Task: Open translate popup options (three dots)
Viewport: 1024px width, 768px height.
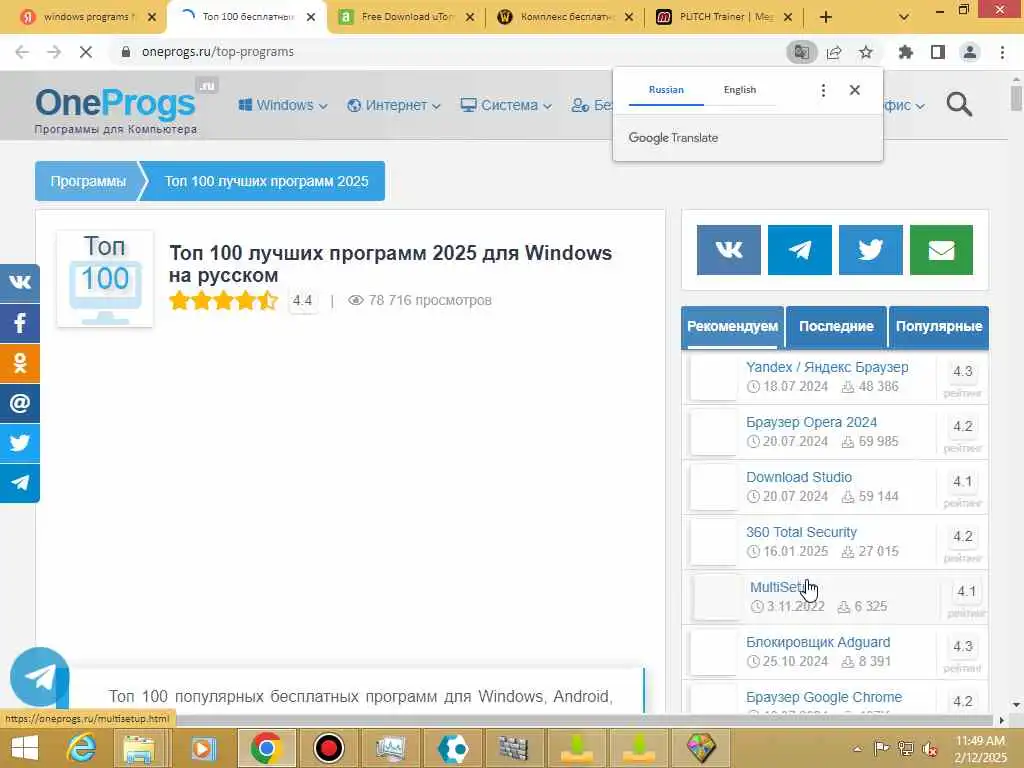Action: 823,90
